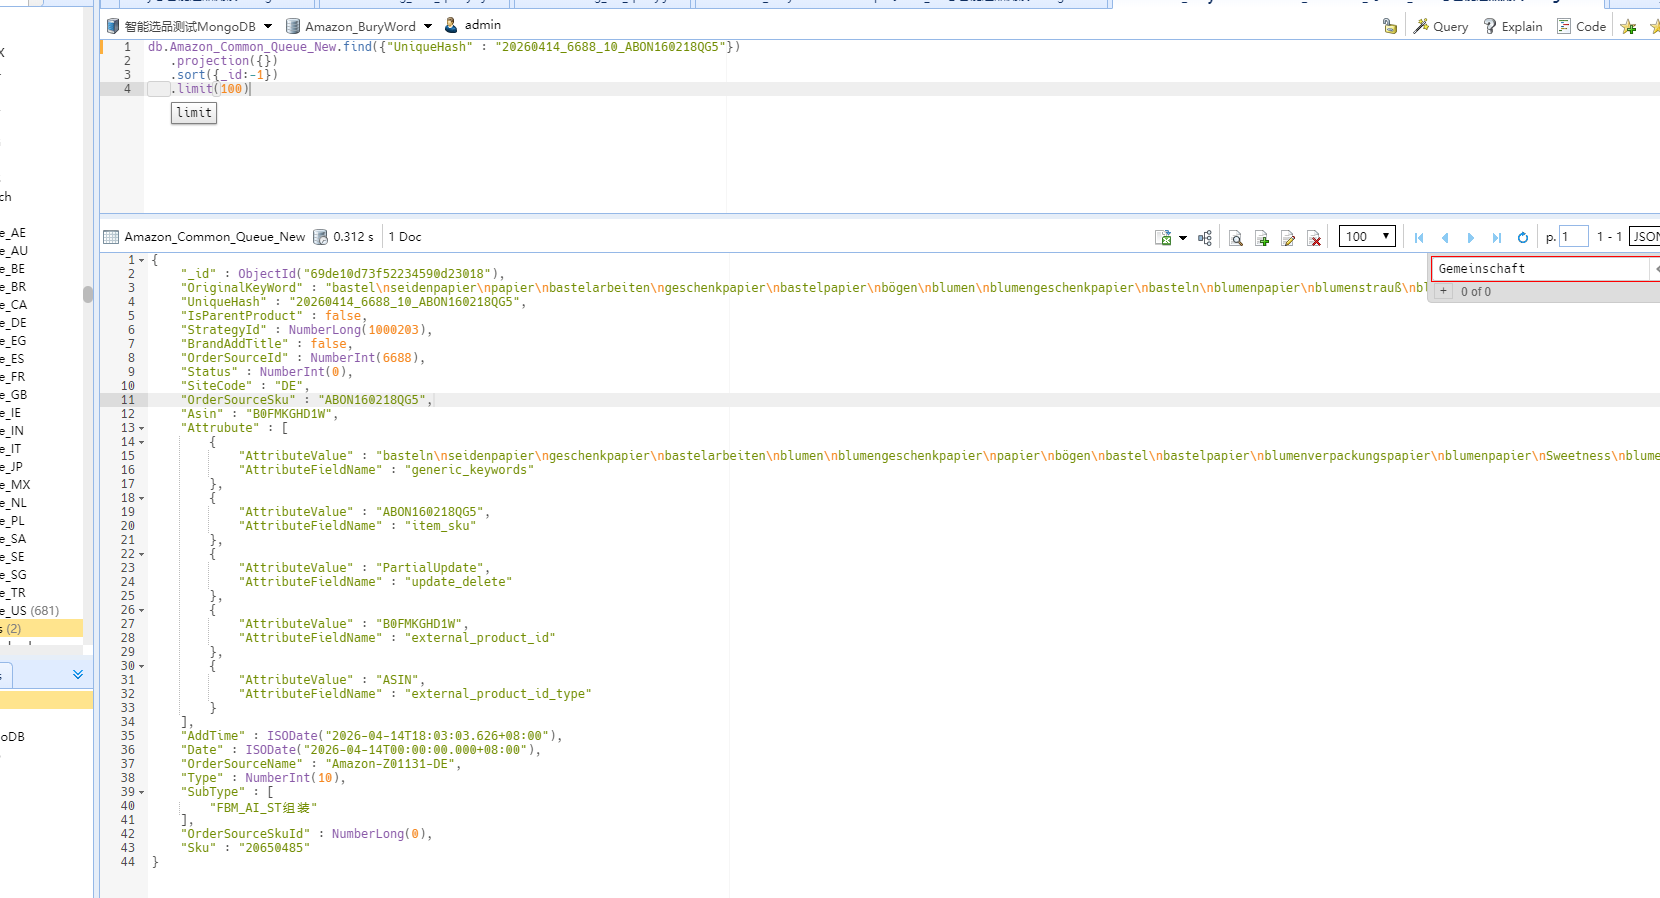Fold the item_sku object at line 18
This screenshot has height=898, width=1660.
(x=142, y=498)
